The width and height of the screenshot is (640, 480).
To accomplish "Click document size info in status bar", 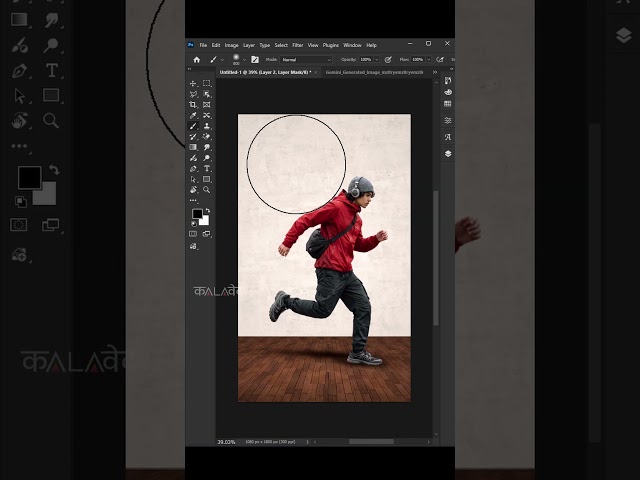I will tap(270, 442).
